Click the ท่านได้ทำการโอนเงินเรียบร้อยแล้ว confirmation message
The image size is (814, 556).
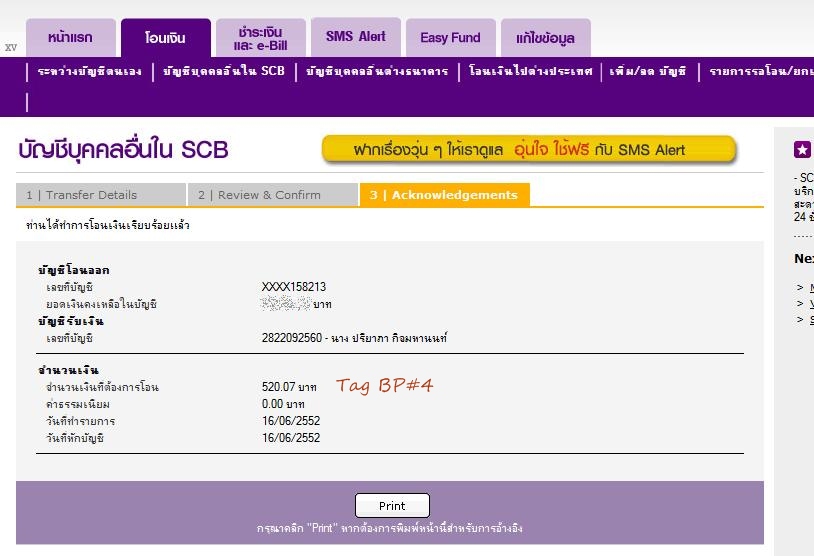click(108, 225)
